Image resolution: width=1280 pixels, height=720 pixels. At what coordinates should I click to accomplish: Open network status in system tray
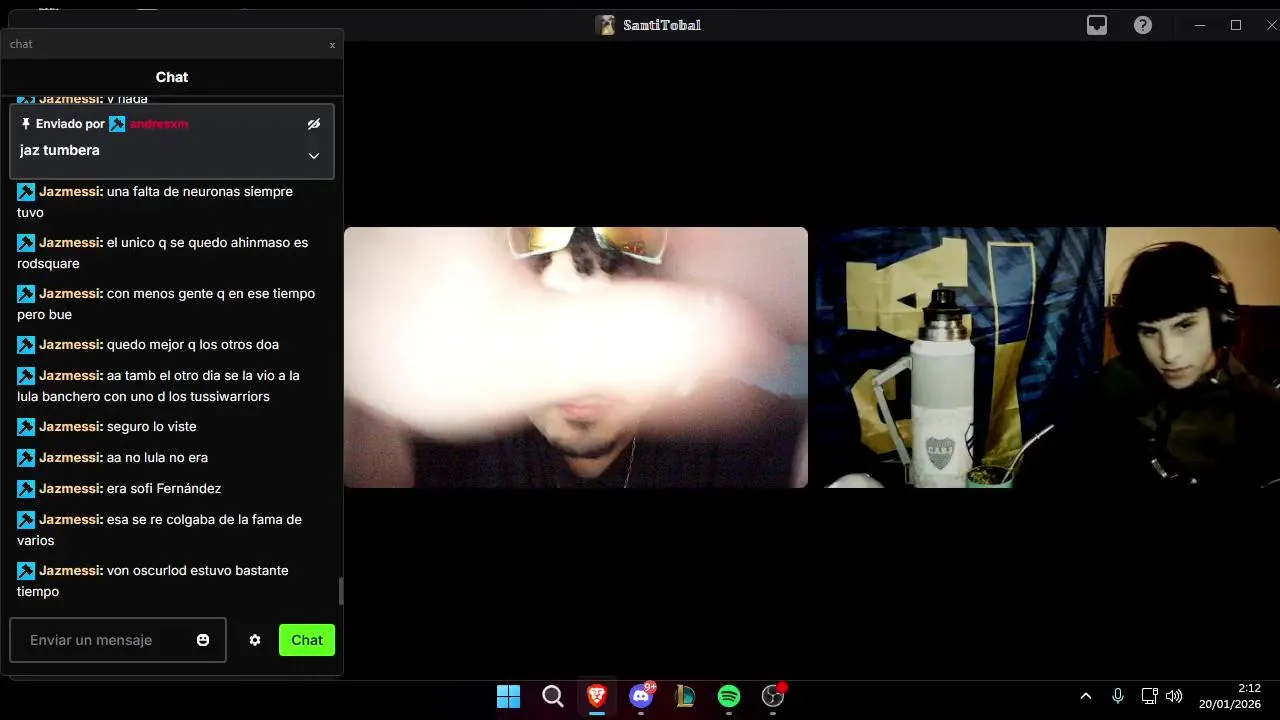click(1150, 696)
